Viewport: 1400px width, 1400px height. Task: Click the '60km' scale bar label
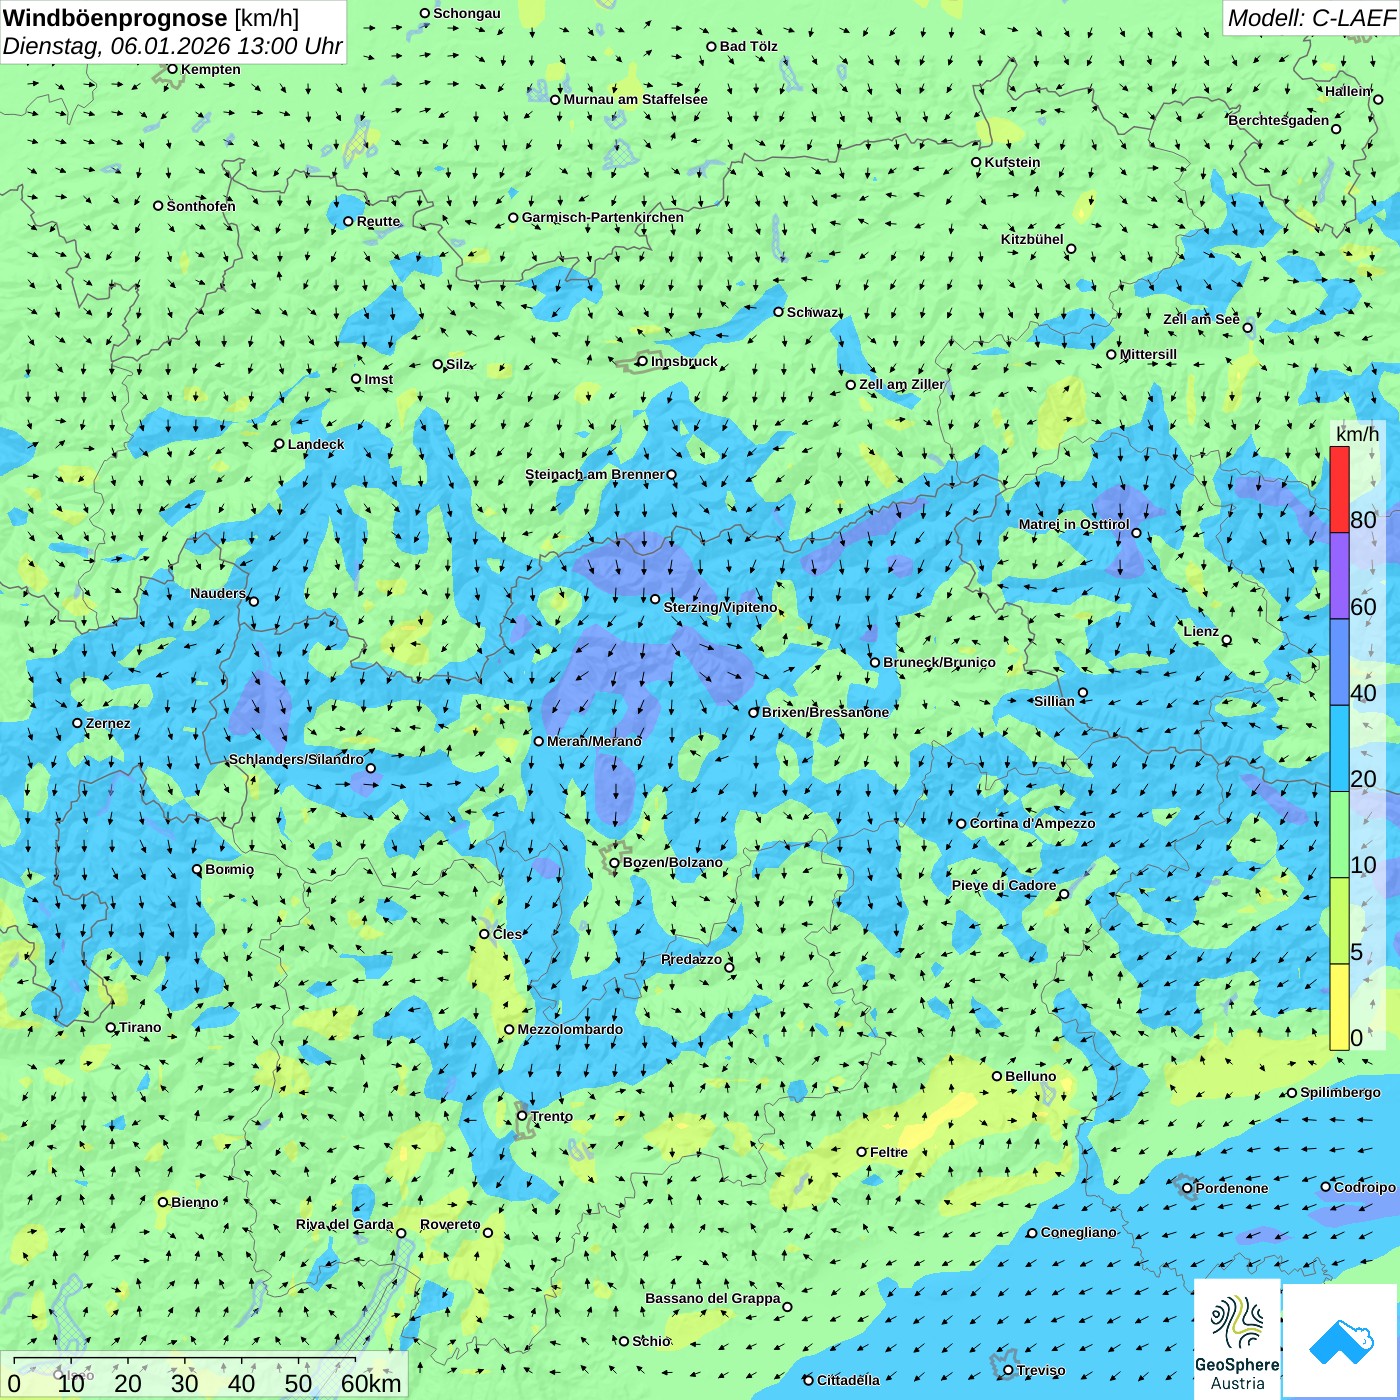(x=371, y=1383)
